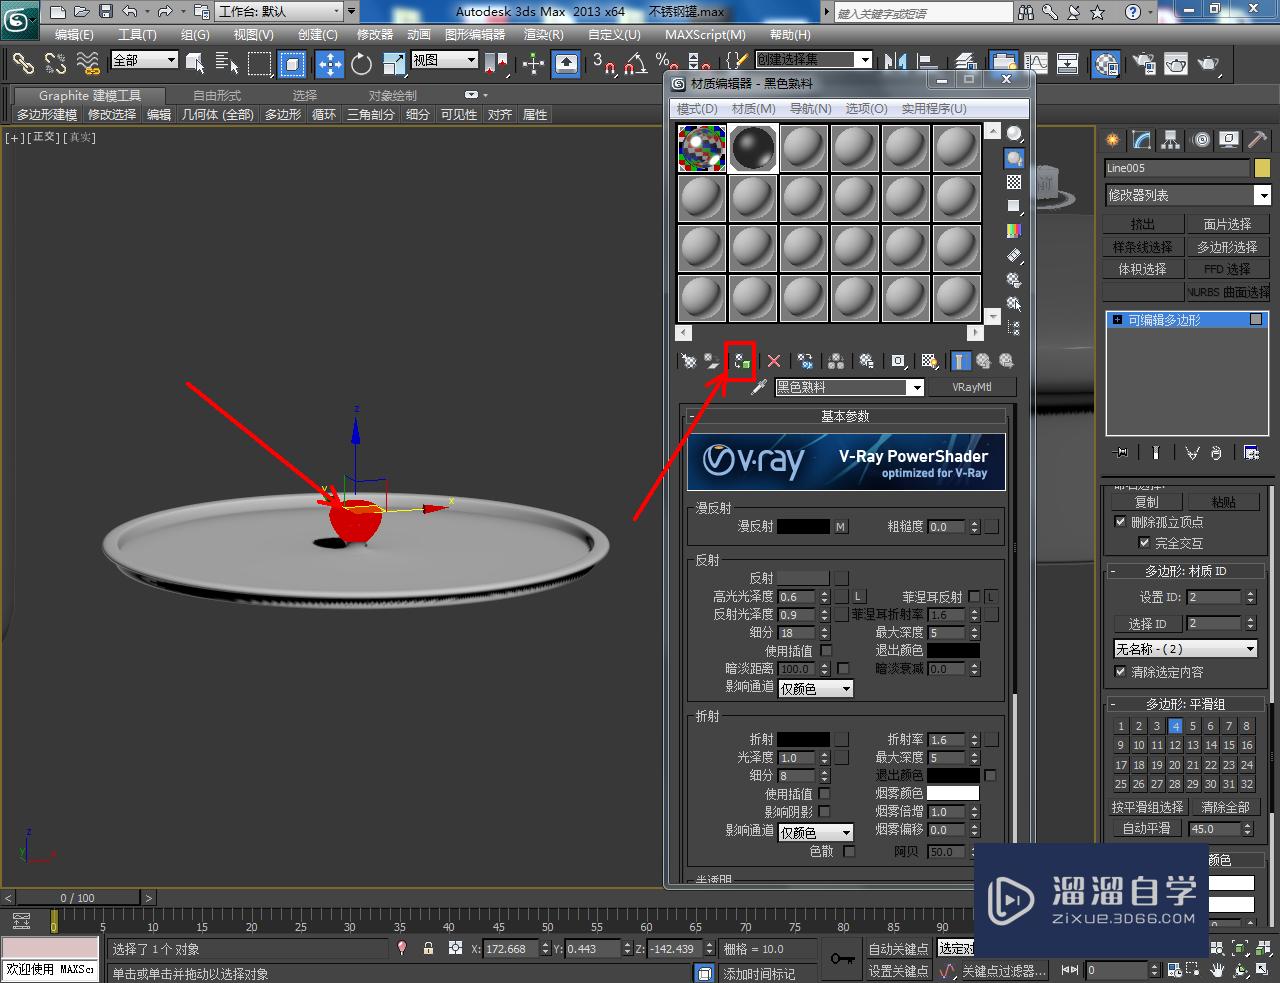Click the 自动平滑 button

click(1146, 828)
